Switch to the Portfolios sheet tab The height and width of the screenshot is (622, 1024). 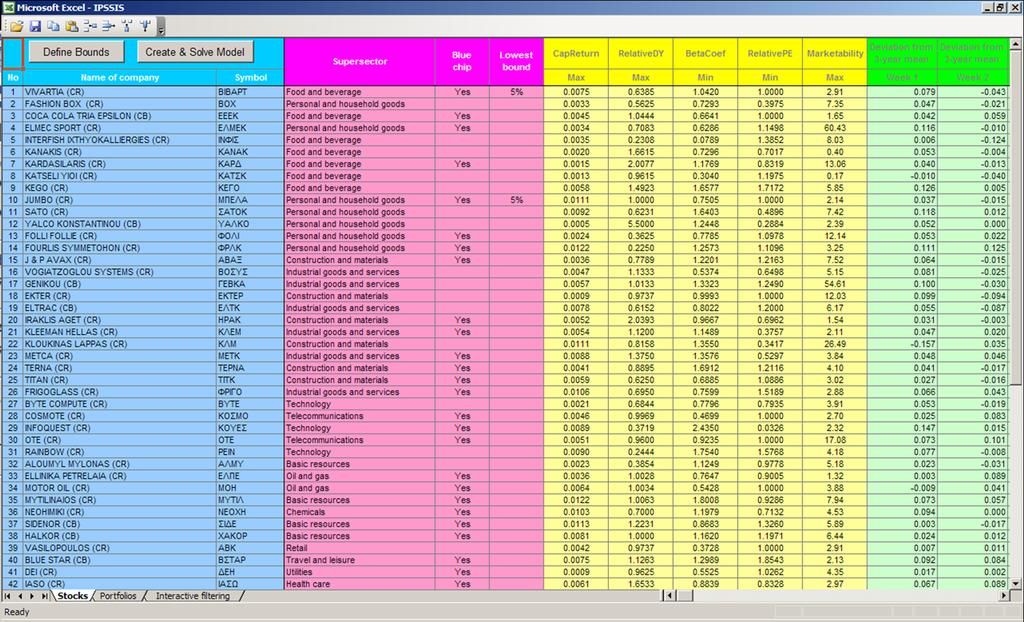tap(118, 596)
